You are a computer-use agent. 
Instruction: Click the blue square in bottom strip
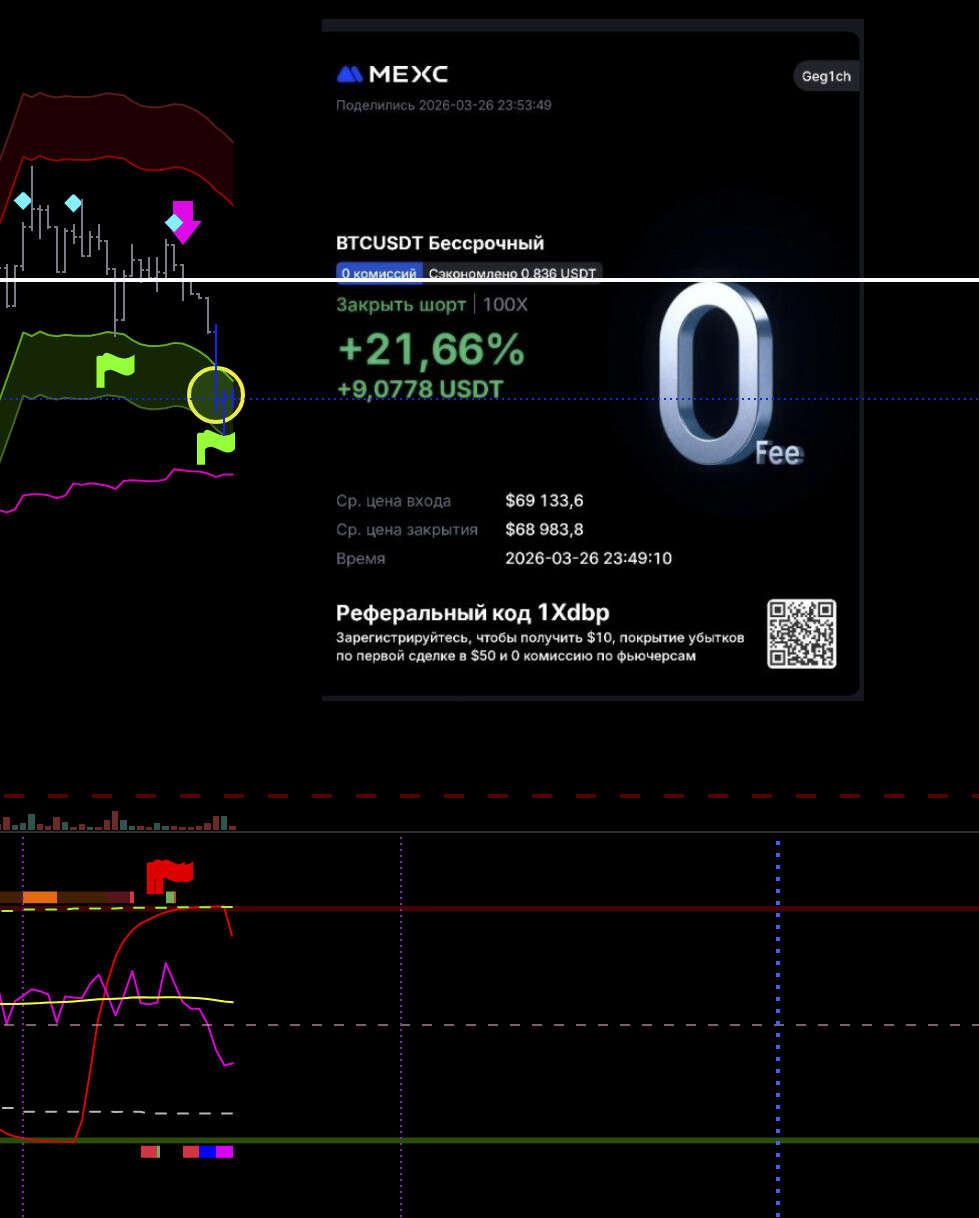pos(207,1152)
